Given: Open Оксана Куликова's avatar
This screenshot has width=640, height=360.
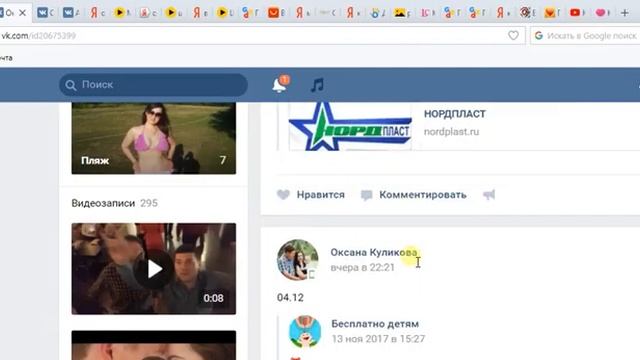Looking at the screenshot, I should (x=298, y=260).
